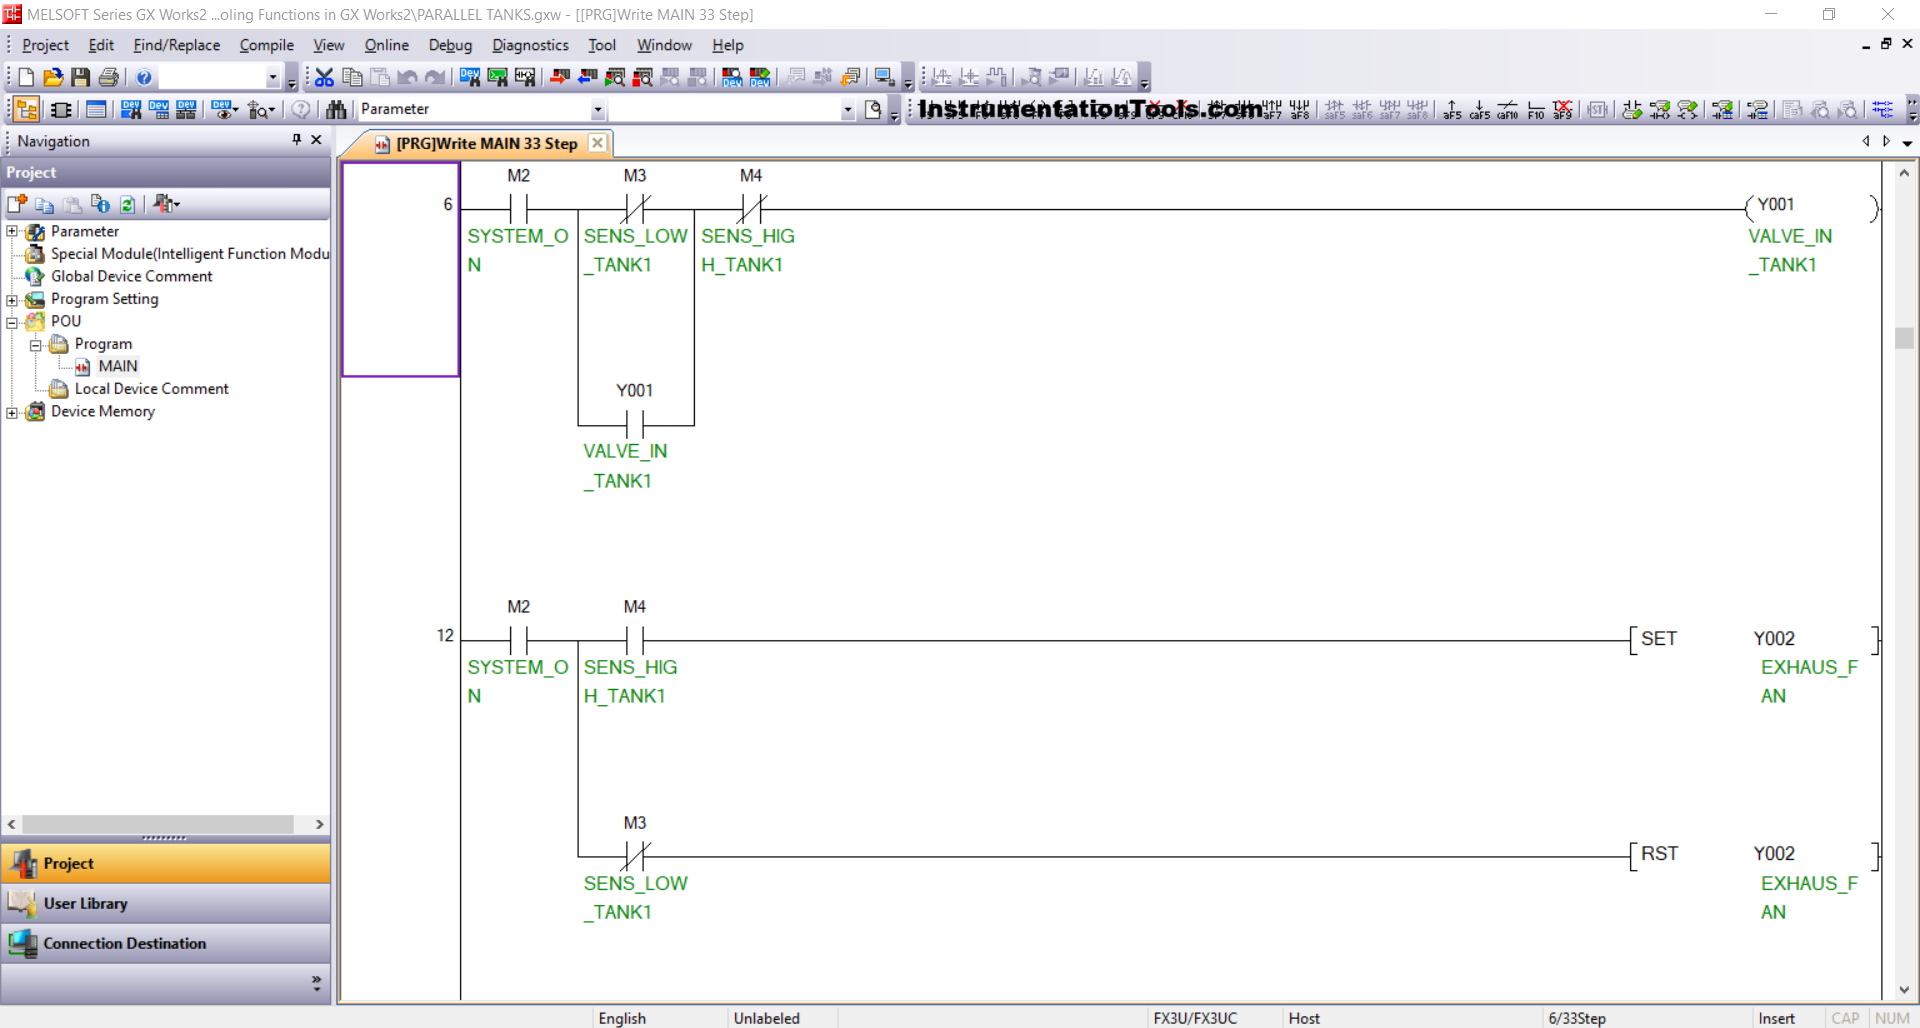Save the project with floppy disk icon
1920x1028 pixels.
[x=81, y=77]
